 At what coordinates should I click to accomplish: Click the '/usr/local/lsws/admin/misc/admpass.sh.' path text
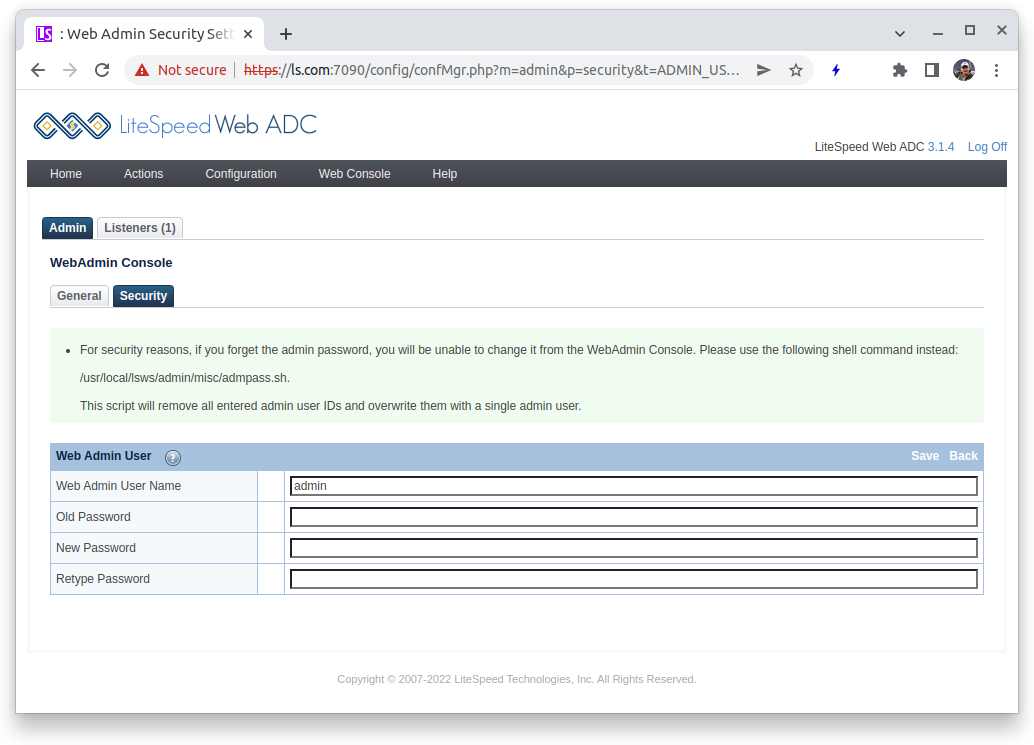[x=185, y=378]
